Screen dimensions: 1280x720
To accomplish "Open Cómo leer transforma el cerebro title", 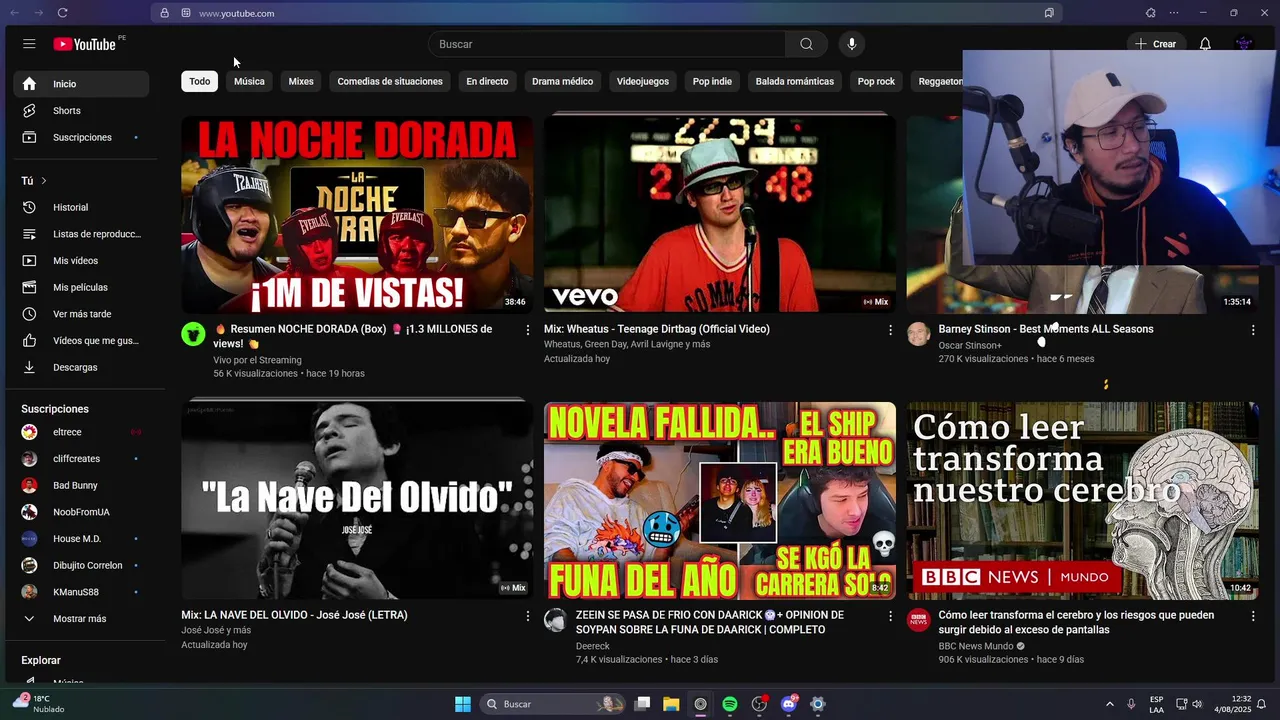I will coord(1076,622).
